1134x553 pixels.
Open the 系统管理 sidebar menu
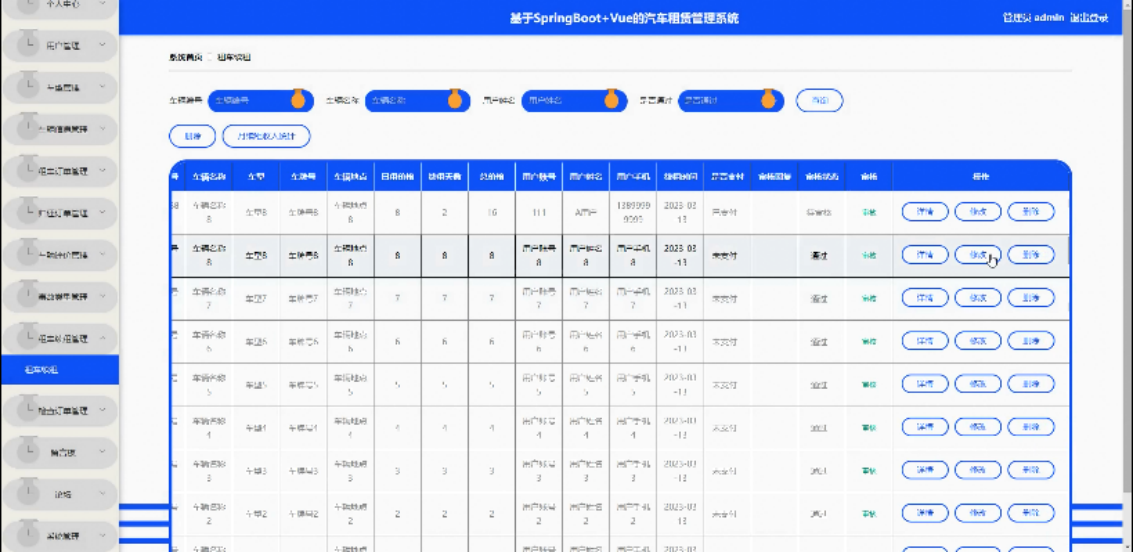[x=61, y=536]
